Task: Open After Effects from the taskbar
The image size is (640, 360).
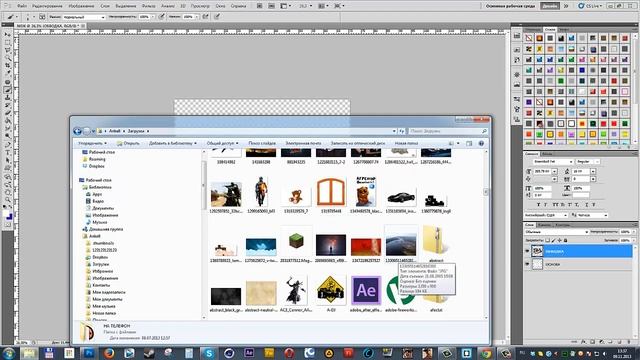Action: (x=249, y=353)
